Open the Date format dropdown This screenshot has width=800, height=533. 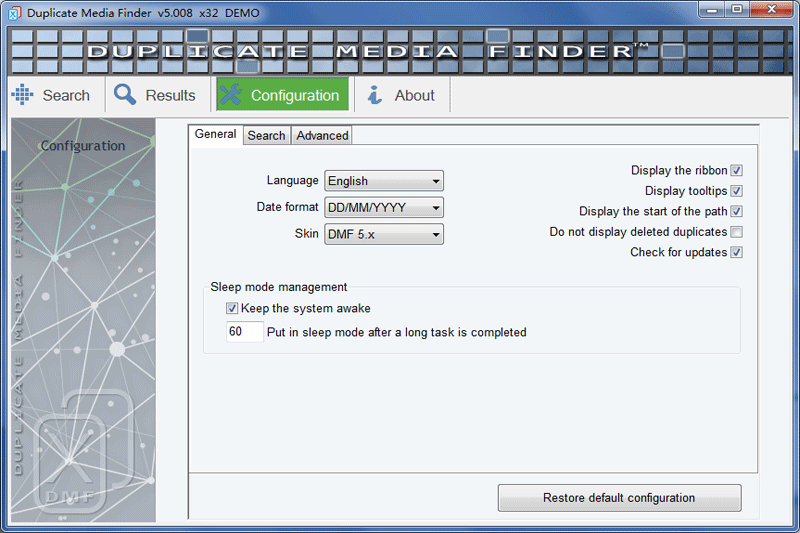(x=384, y=208)
